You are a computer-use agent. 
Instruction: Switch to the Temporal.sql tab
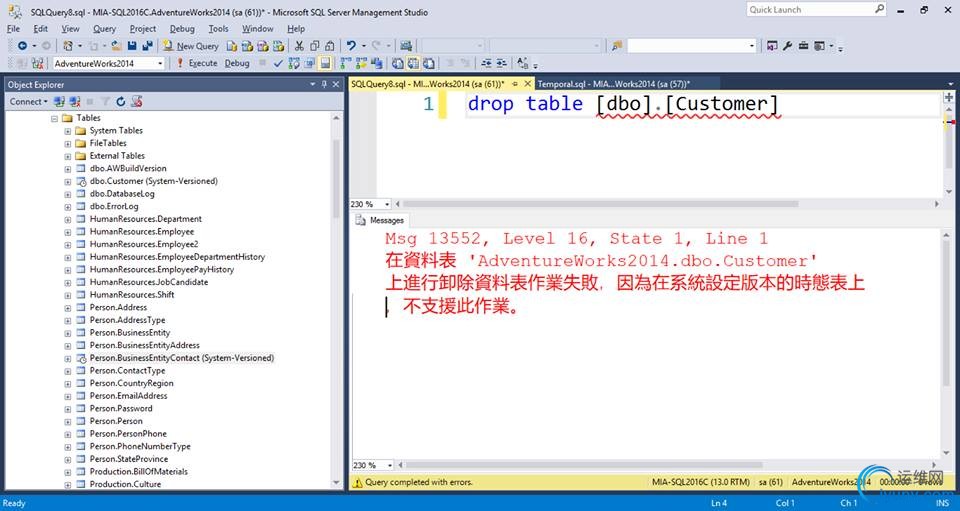click(x=613, y=84)
